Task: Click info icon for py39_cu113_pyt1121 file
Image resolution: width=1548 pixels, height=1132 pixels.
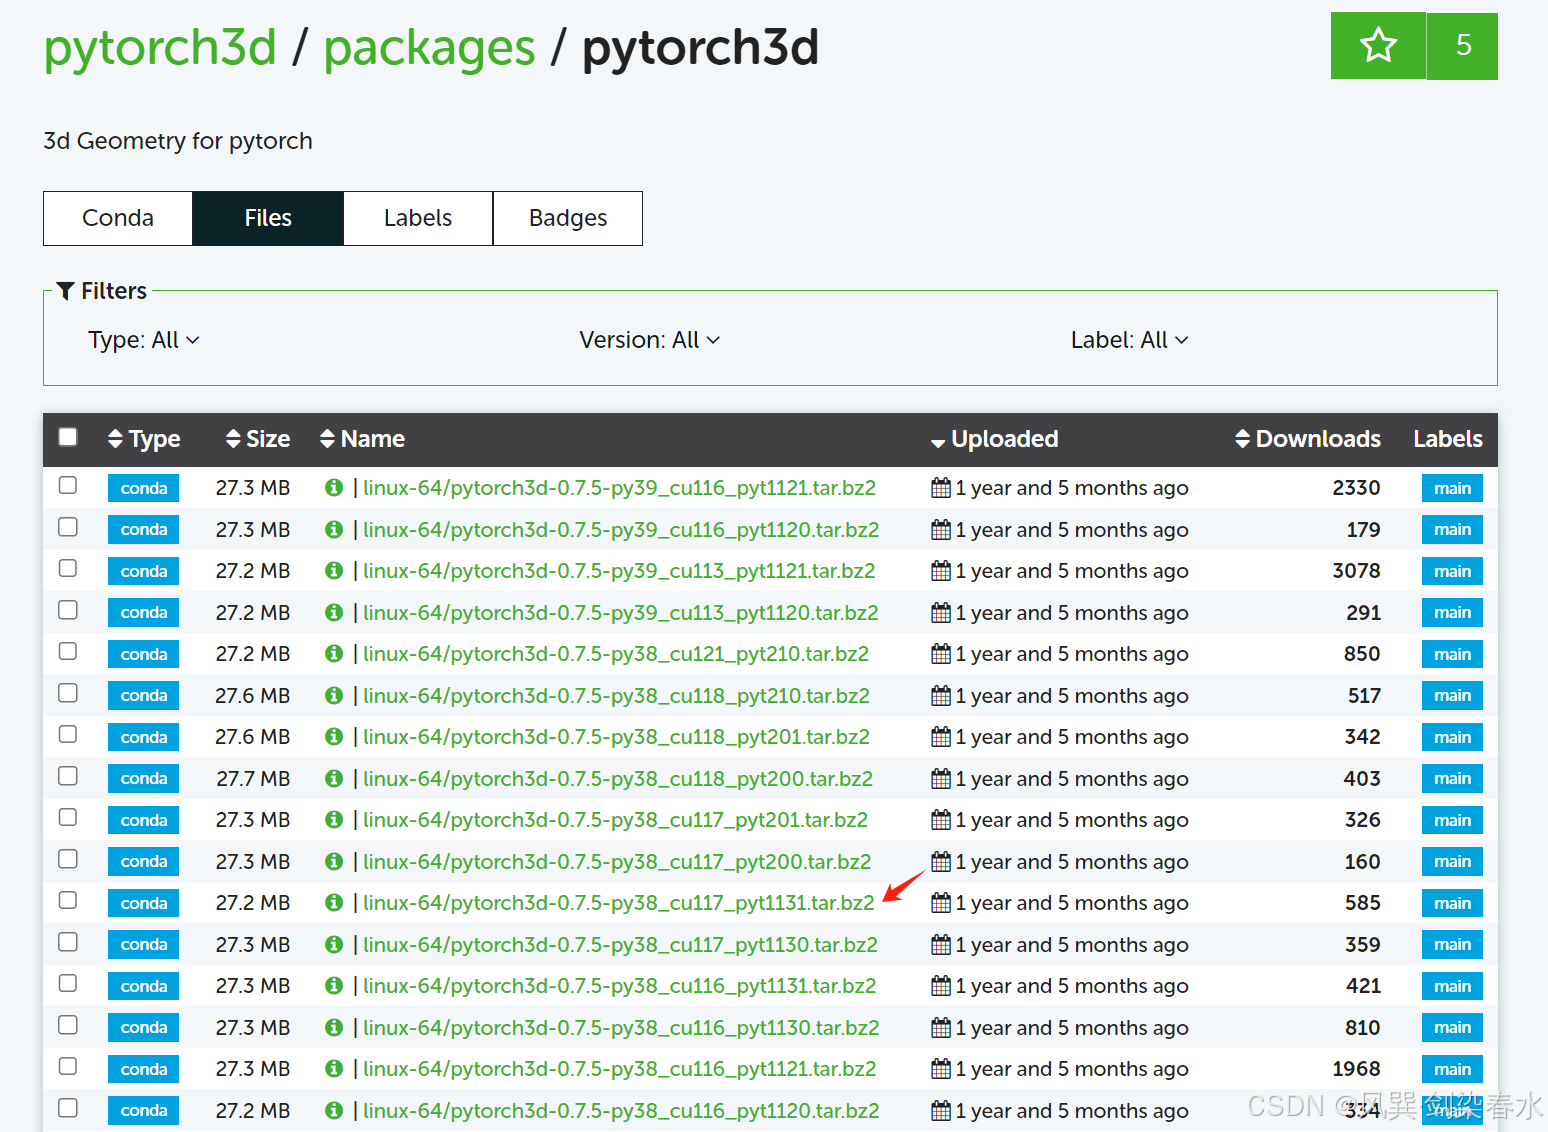Action: click(334, 571)
